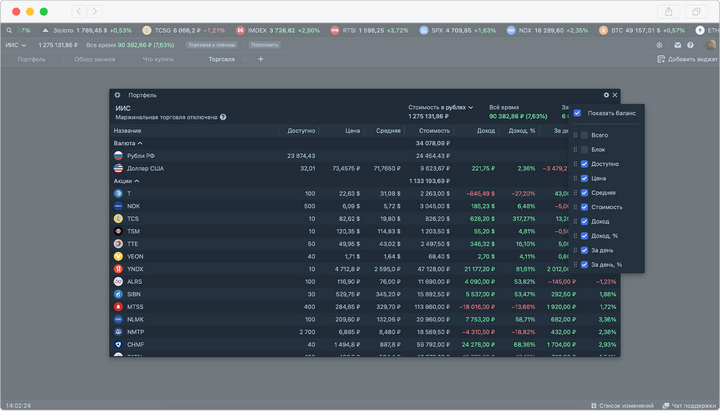Click the MTSS red stock logo
The height and width of the screenshot is (411, 720).
(x=118, y=307)
